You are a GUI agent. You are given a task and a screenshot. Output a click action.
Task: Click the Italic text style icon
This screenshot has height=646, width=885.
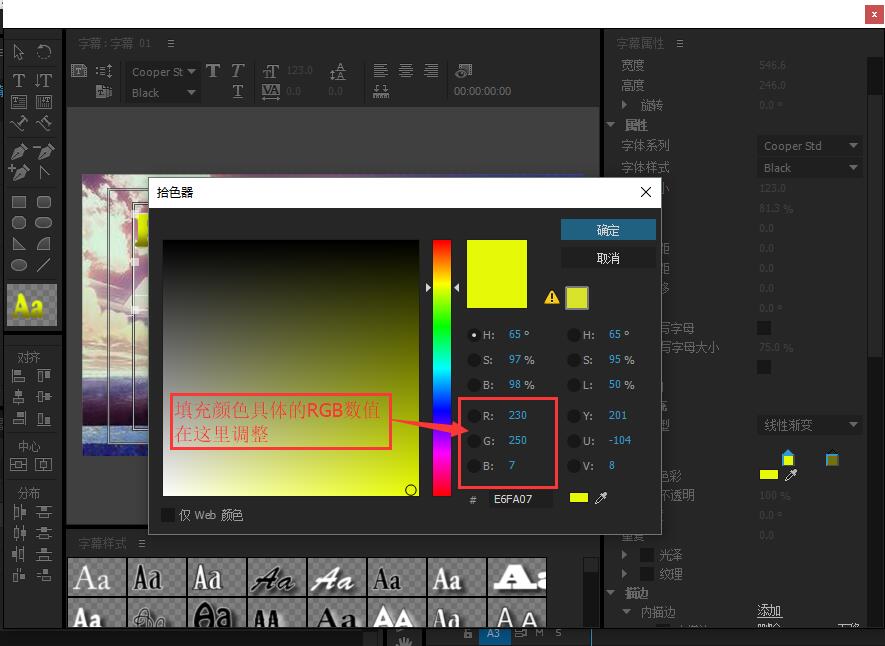[x=238, y=71]
